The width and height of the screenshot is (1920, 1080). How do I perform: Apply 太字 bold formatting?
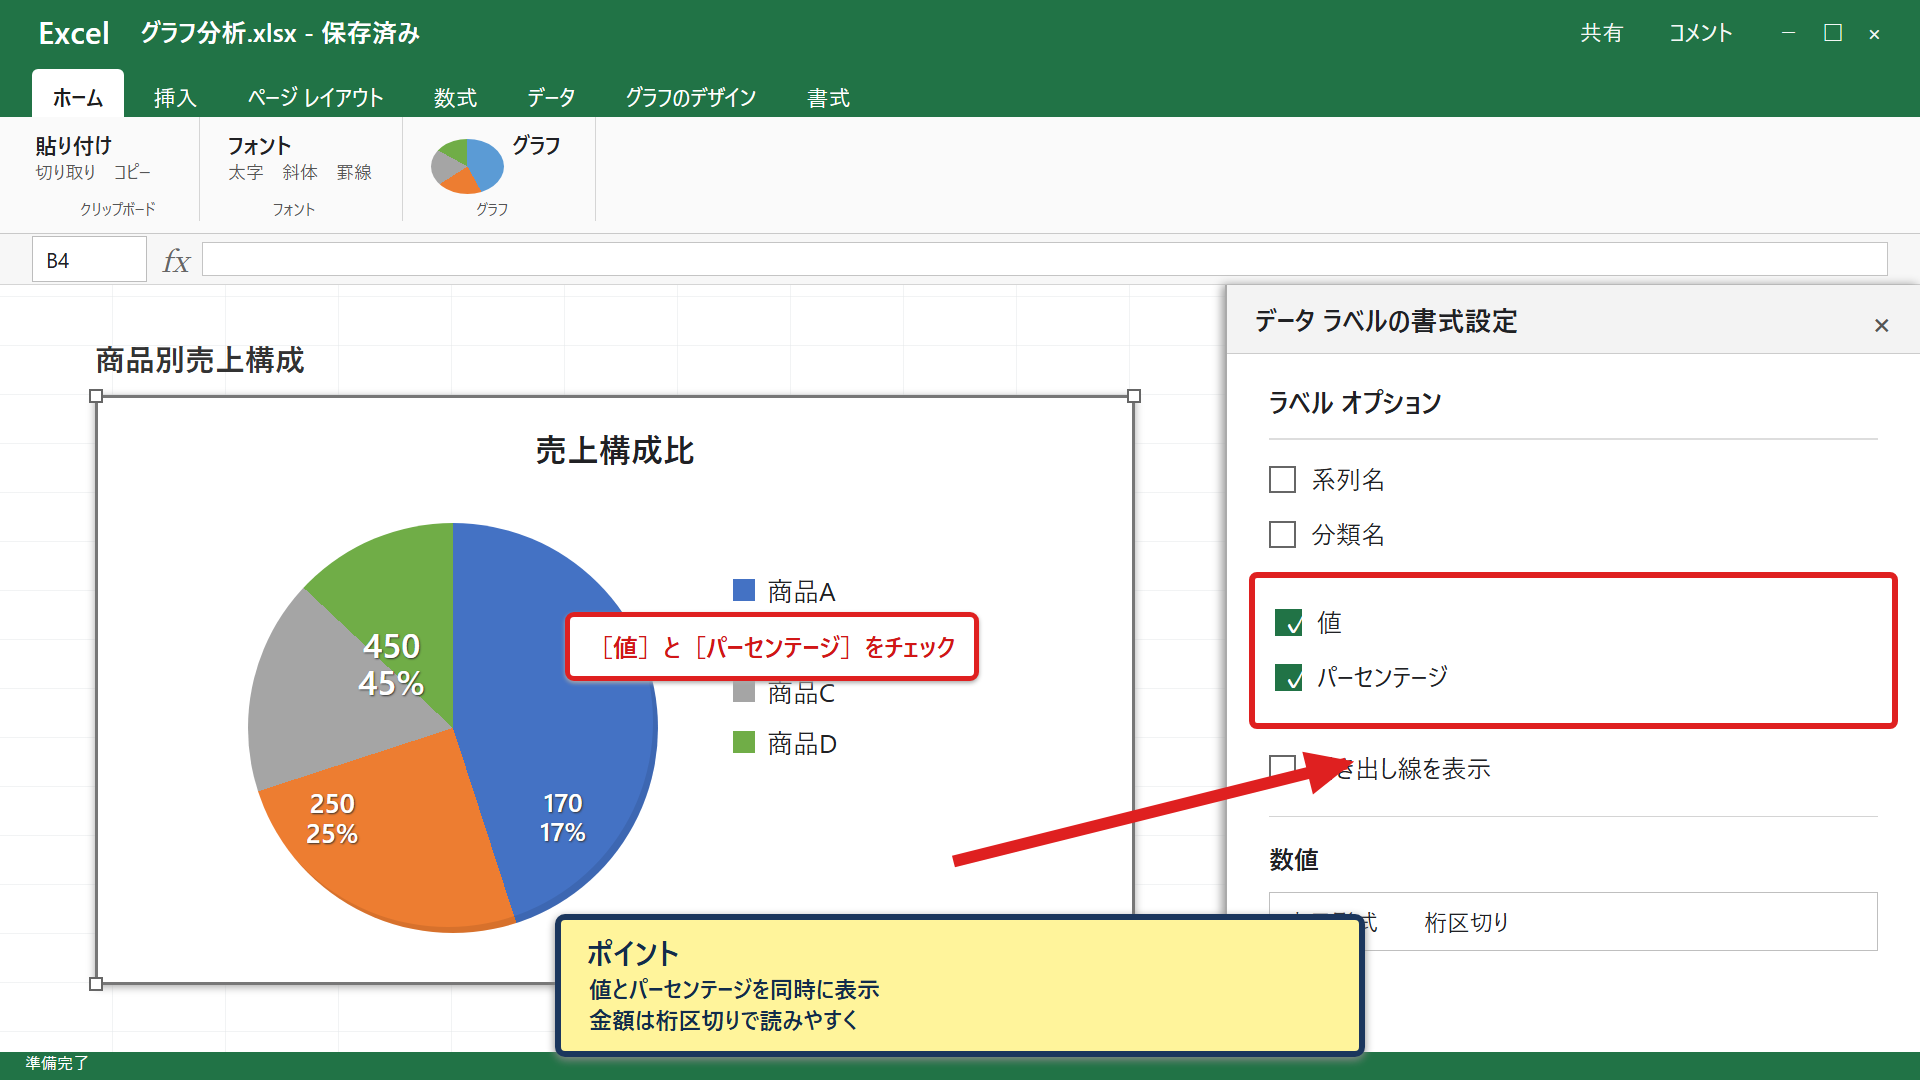[245, 172]
